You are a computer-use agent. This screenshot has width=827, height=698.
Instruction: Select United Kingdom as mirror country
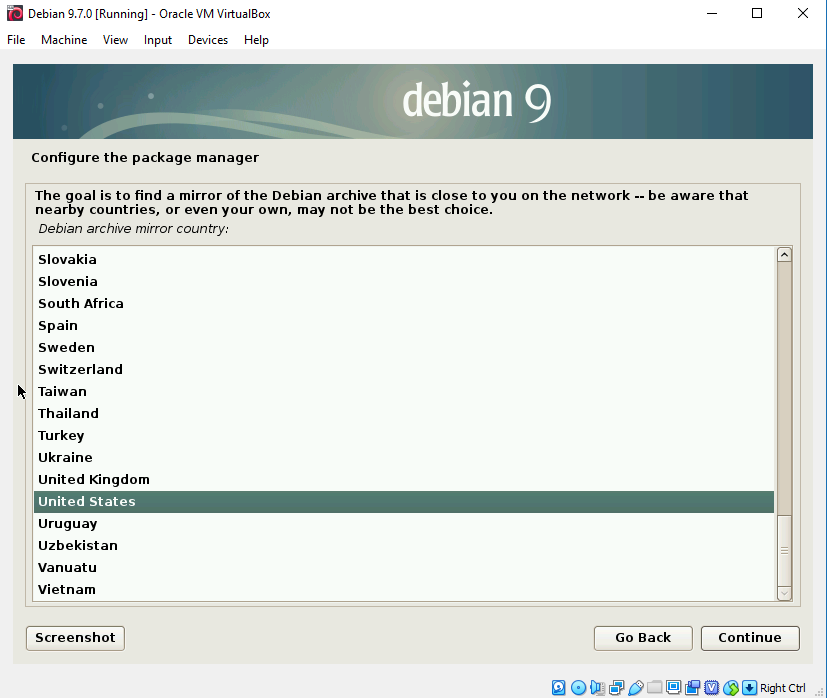pos(404,480)
